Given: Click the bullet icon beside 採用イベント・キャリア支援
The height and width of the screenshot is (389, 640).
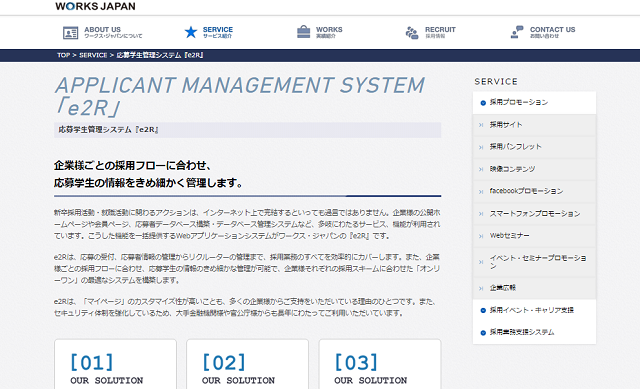Looking at the screenshot, I should tap(483, 311).
